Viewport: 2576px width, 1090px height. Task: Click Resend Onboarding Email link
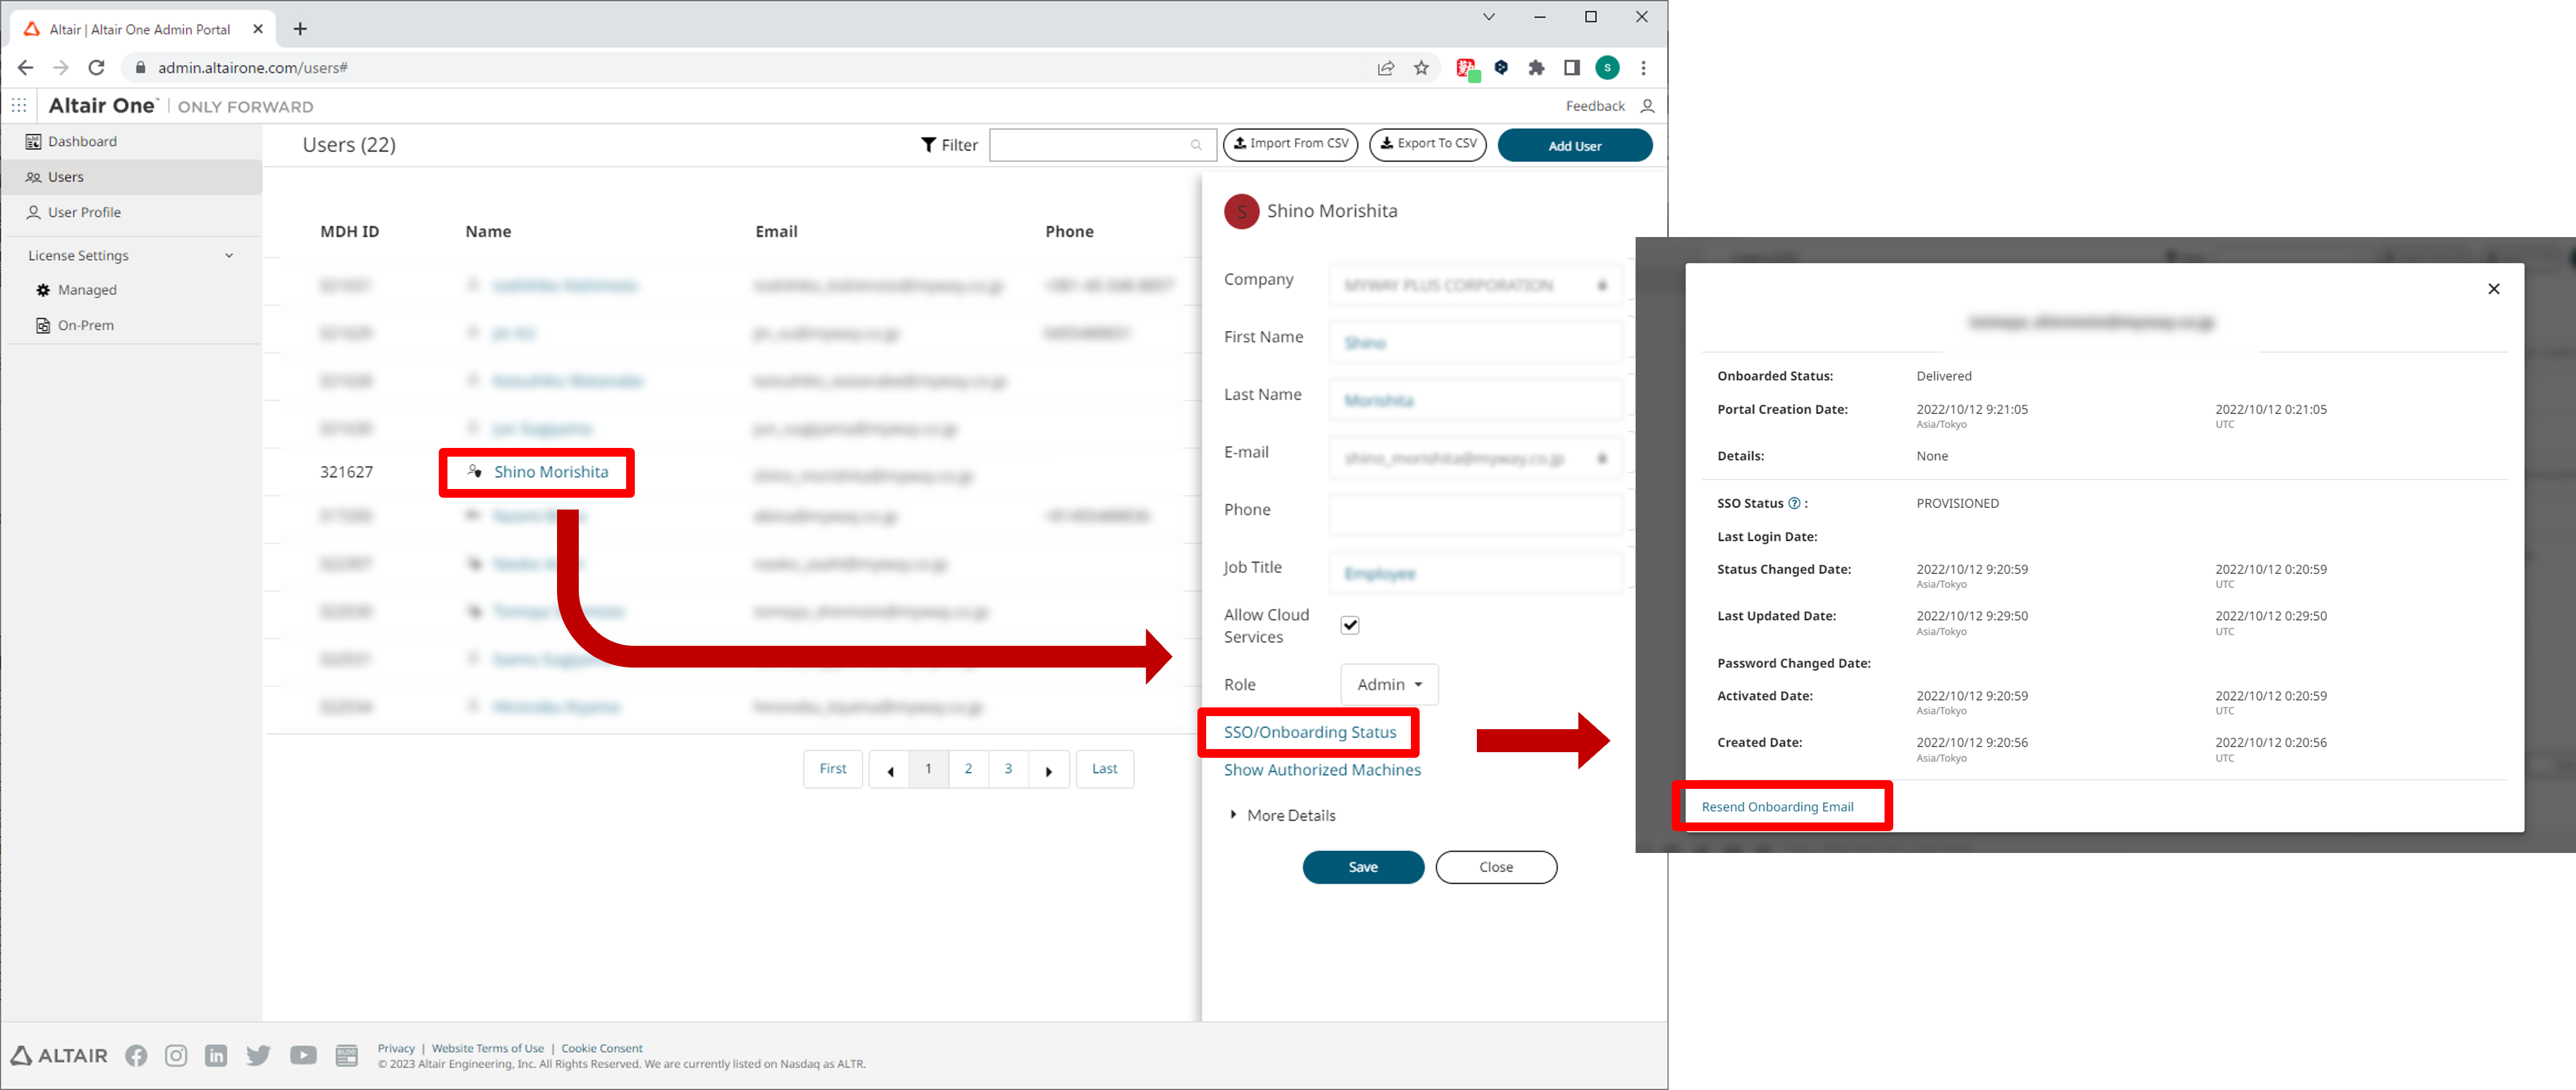[1777, 806]
